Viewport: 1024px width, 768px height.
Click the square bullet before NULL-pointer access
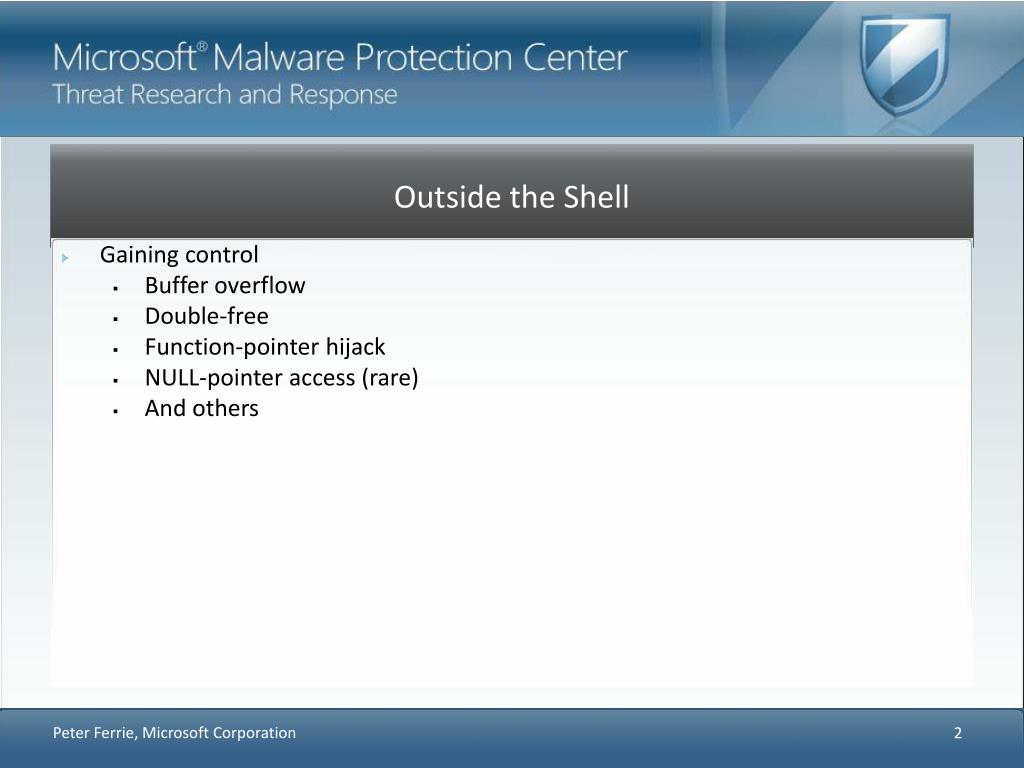click(116, 380)
